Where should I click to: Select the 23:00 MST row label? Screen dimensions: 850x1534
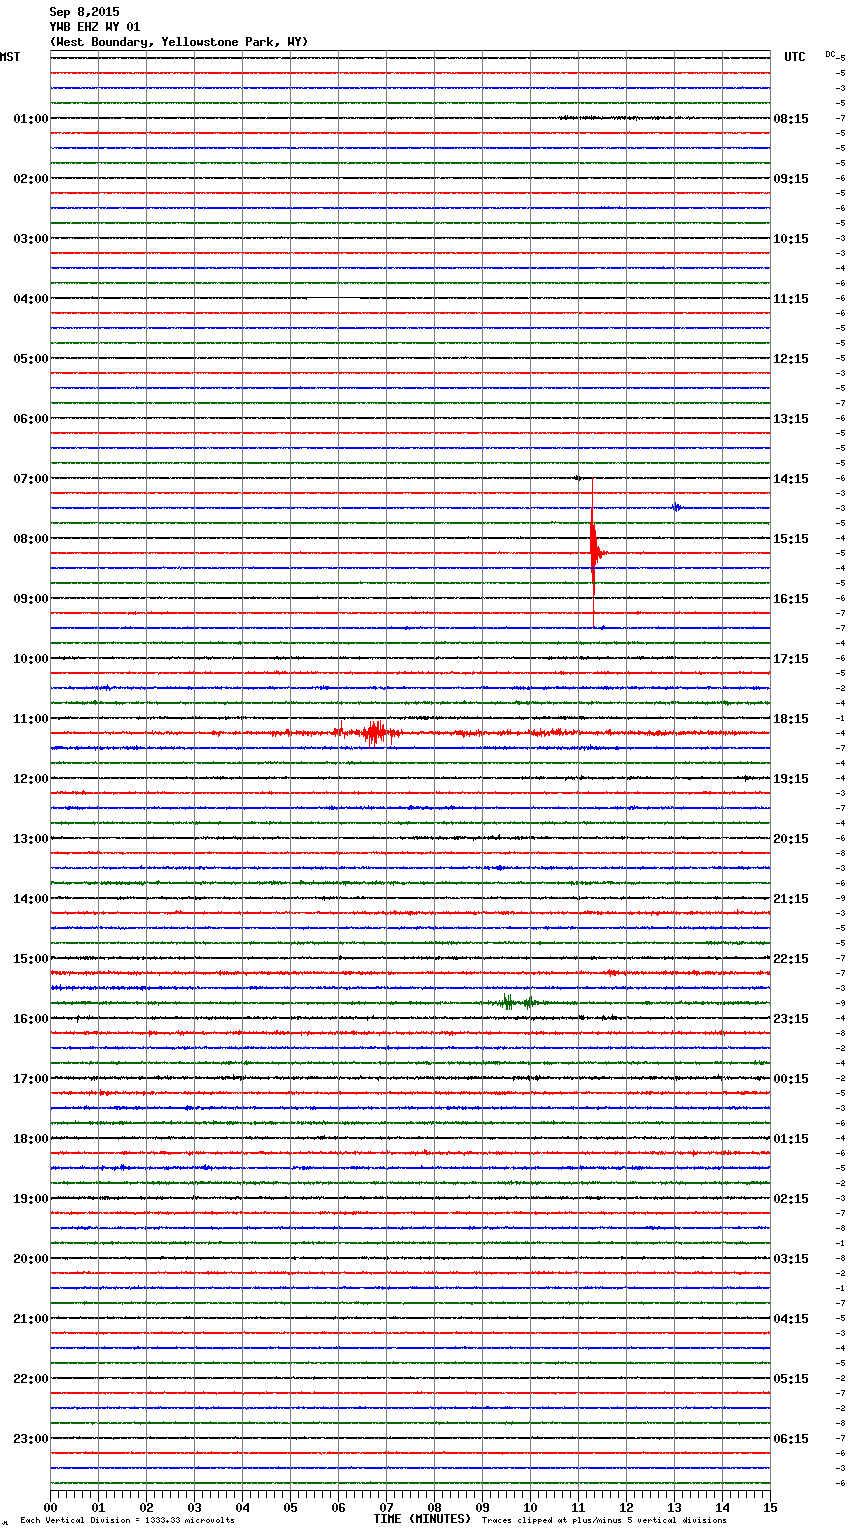point(31,1439)
